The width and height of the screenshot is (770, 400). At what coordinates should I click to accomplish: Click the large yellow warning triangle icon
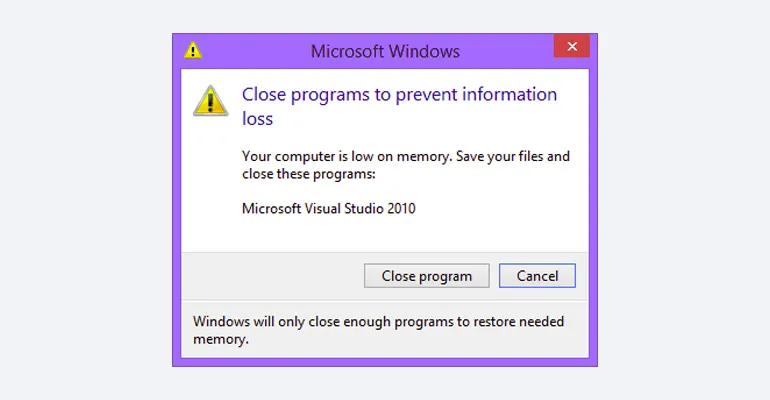210,100
